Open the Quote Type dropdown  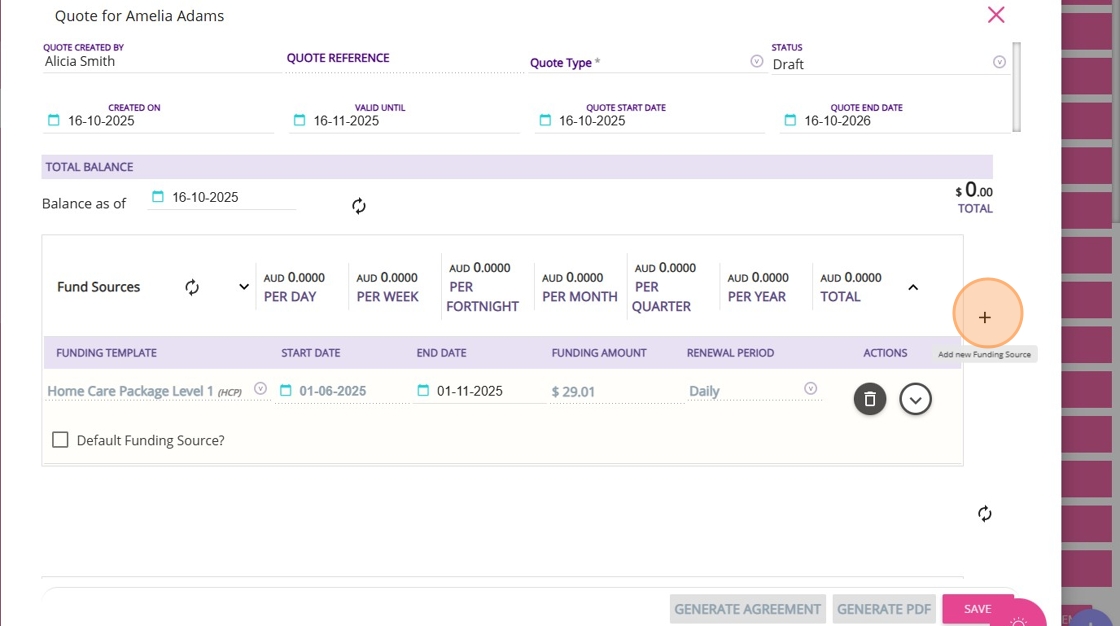point(756,62)
